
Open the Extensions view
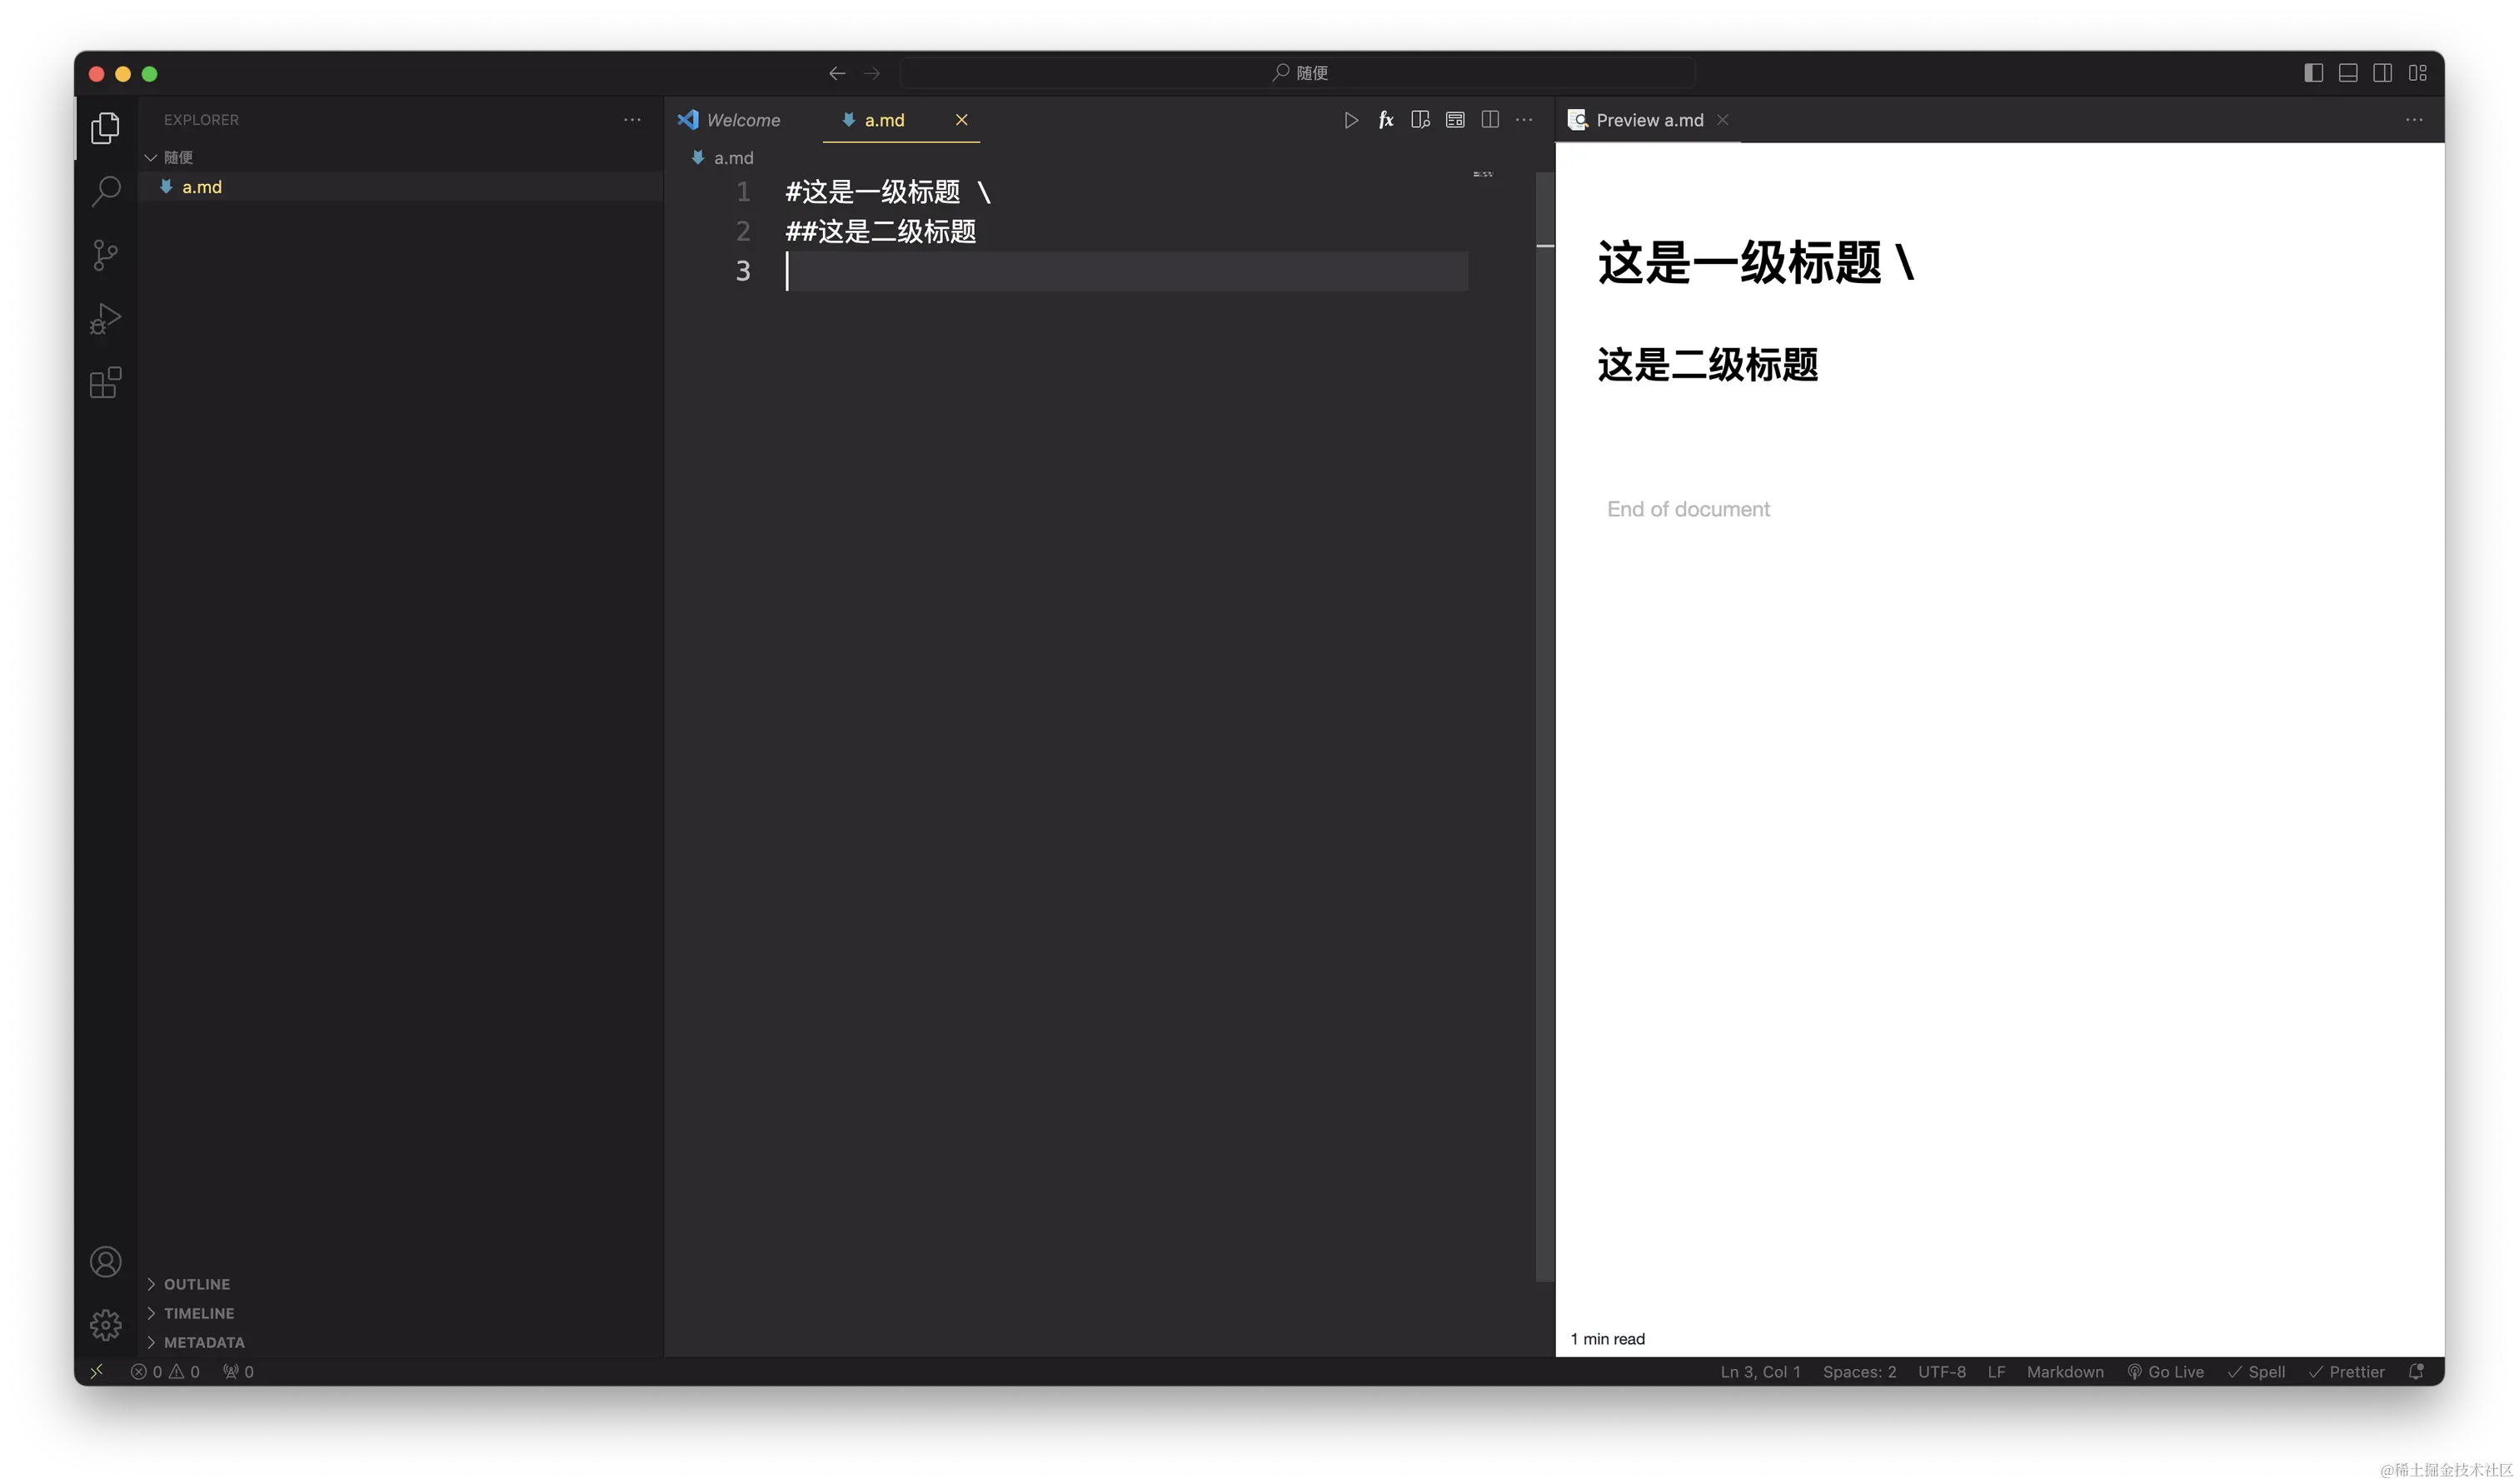(105, 382)
